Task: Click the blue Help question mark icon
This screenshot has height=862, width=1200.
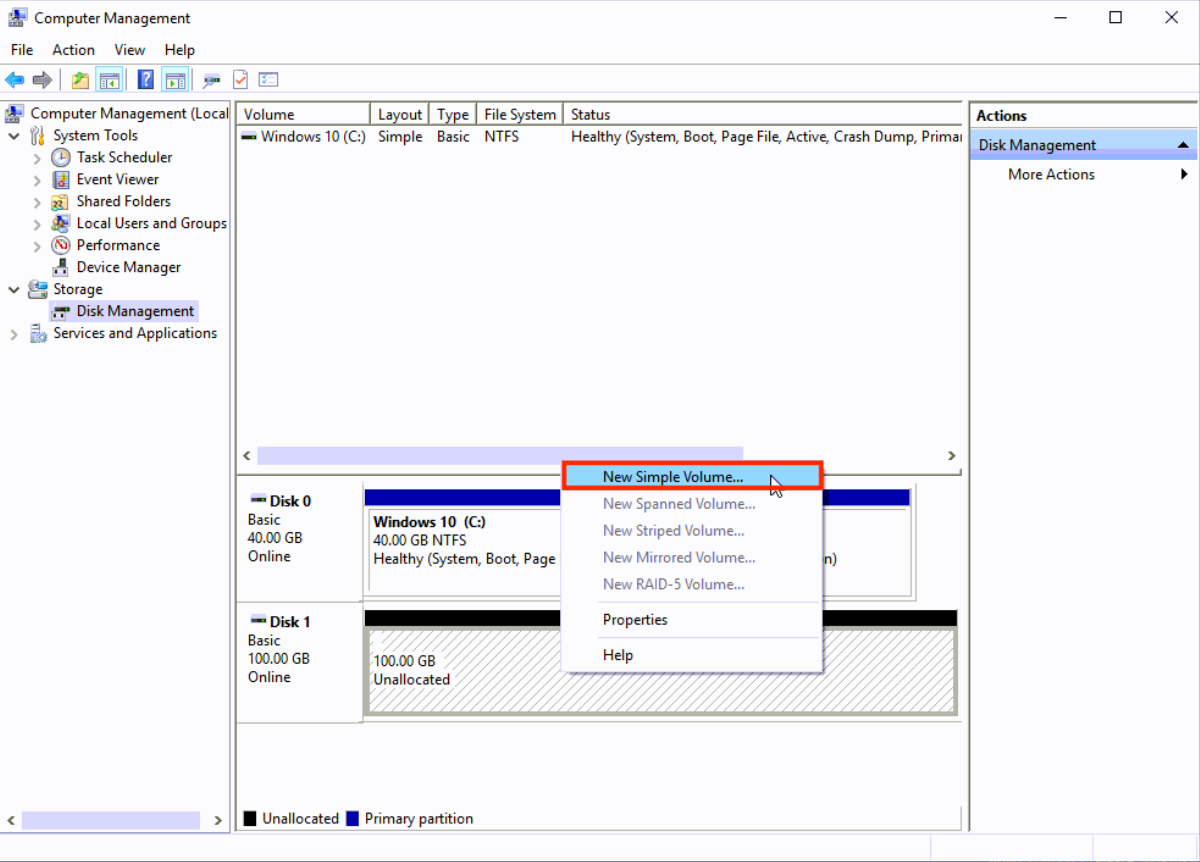Action: [146, 80]
